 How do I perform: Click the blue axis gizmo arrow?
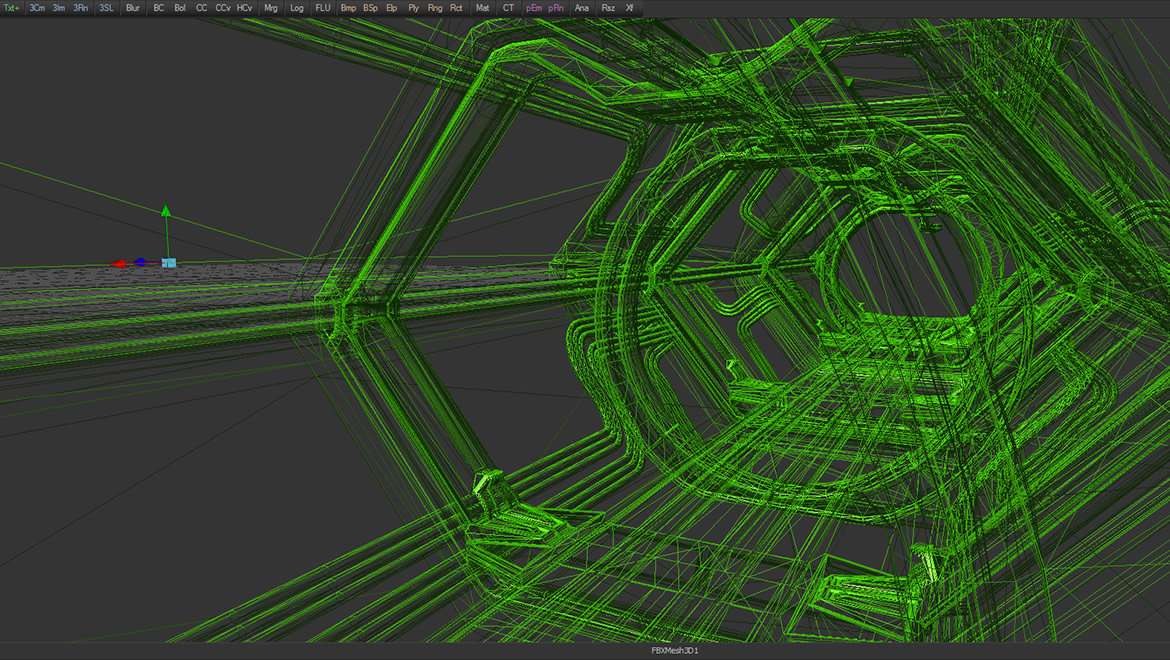[140, 263]
